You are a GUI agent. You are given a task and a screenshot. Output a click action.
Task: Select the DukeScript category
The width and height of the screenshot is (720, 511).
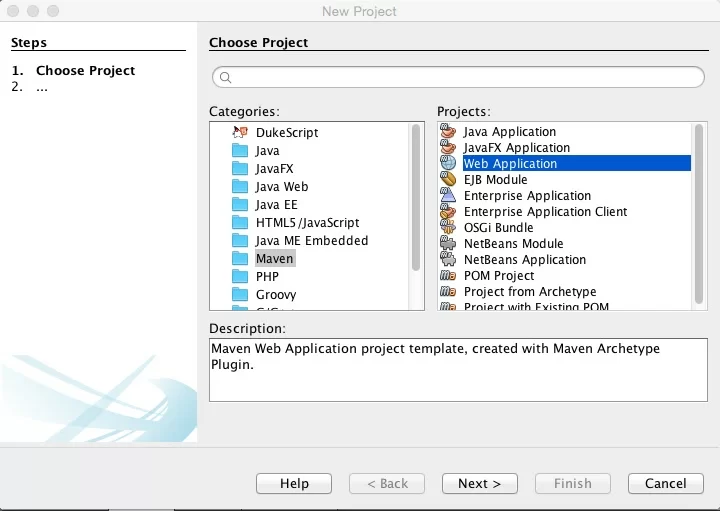(287, 133)
